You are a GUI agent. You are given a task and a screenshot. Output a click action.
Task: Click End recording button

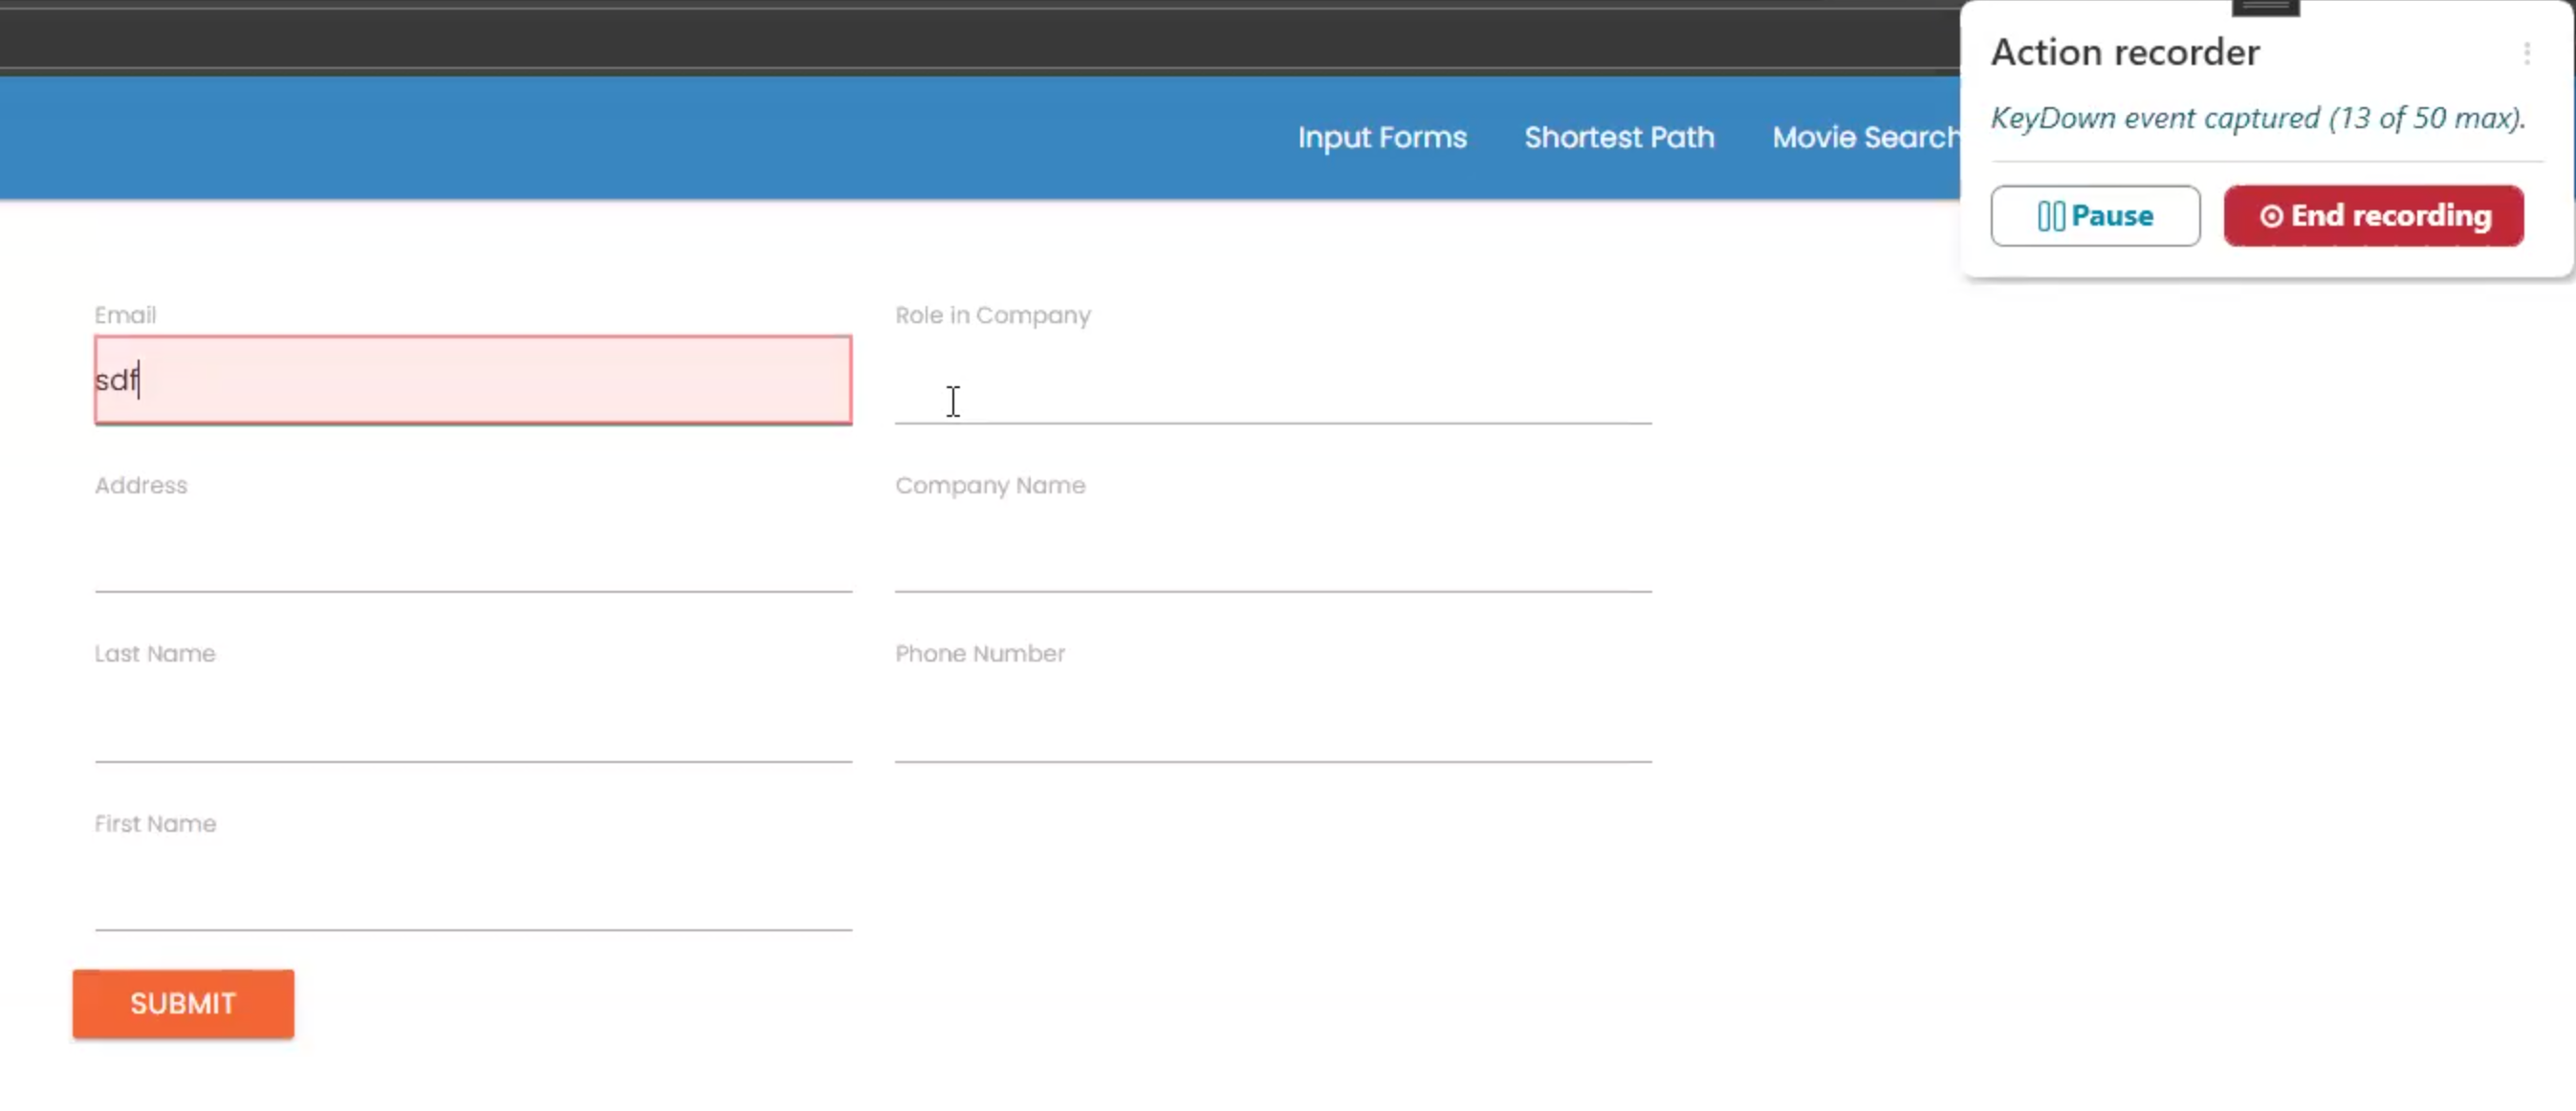pos(2373,216)
